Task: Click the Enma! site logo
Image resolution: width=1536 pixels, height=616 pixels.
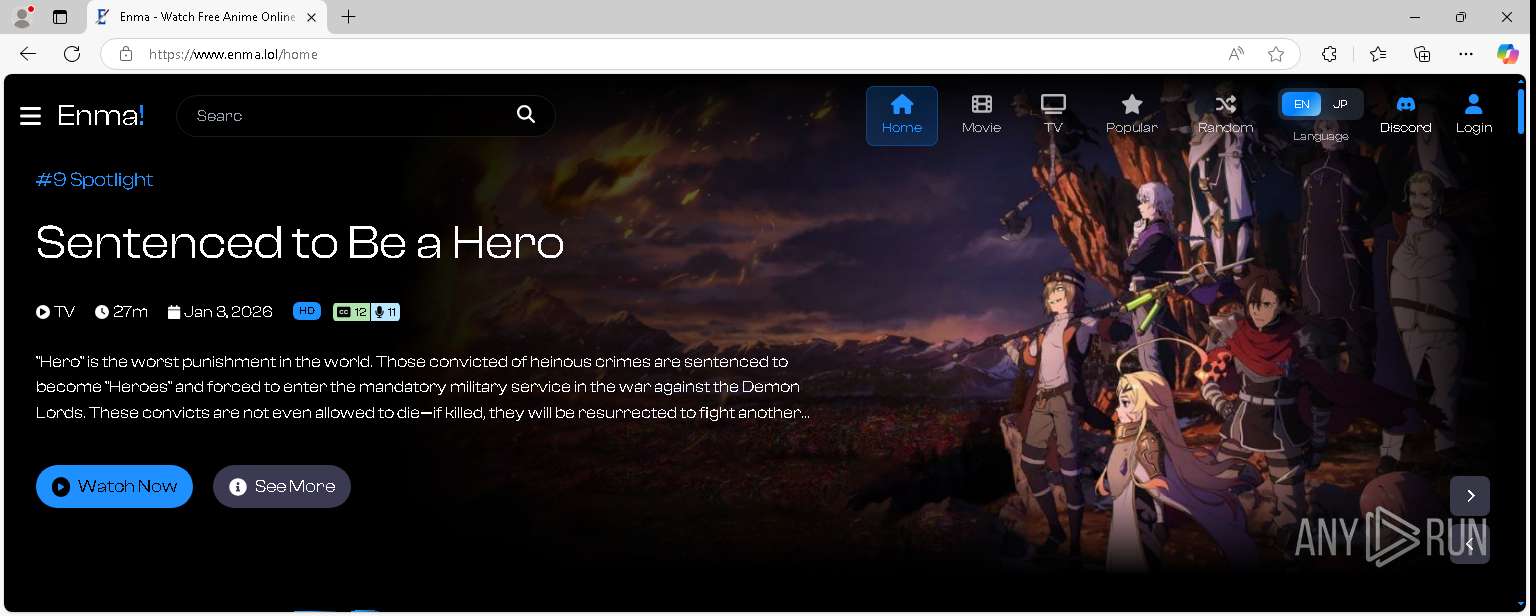Action: [x=101, y=116]
